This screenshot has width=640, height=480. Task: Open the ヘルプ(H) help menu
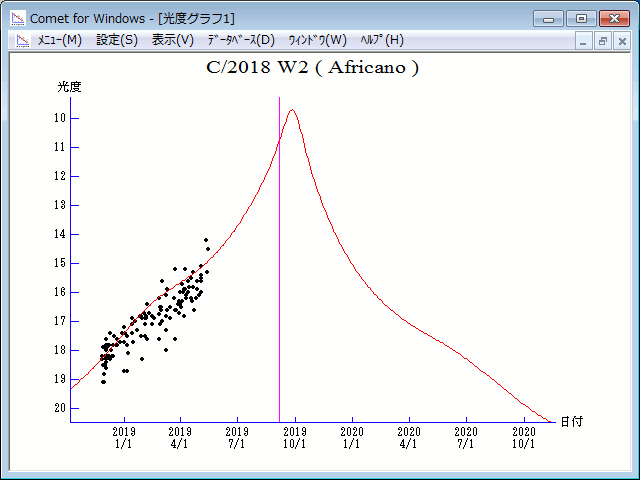tap(380, 40)
